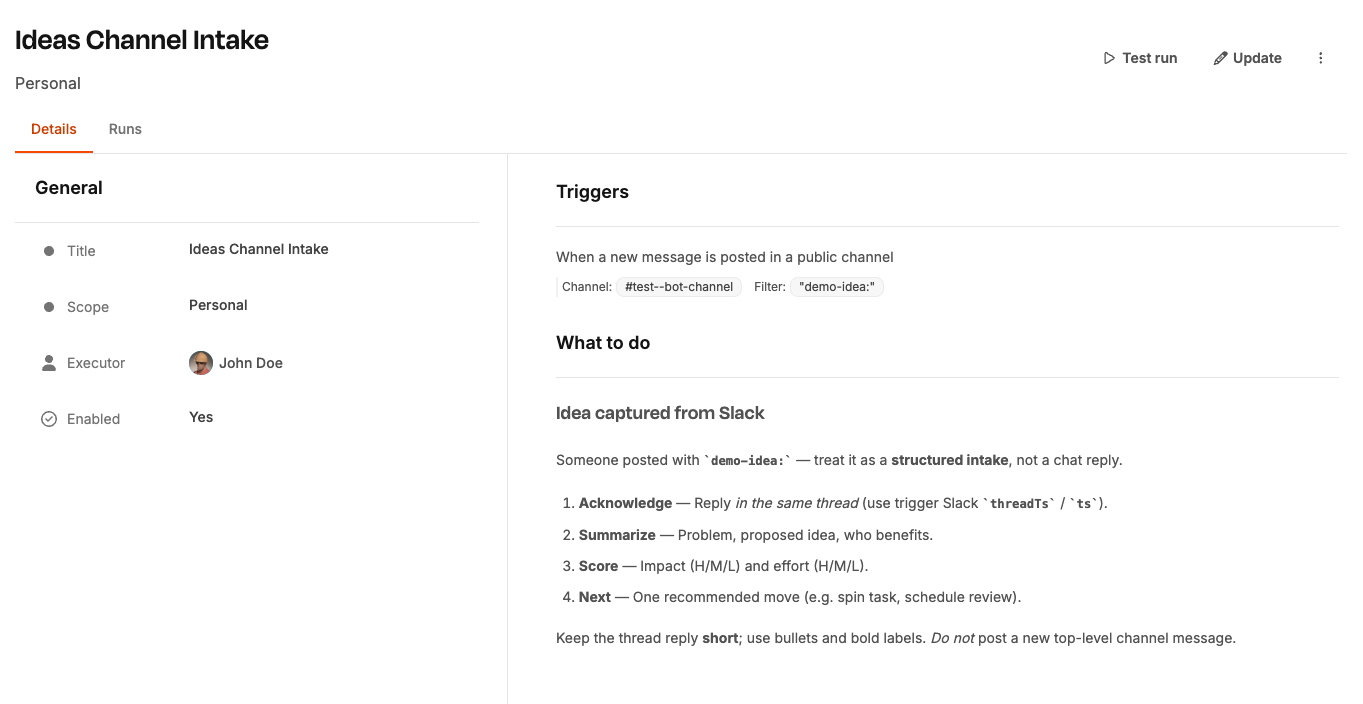Viewport: 1363px width, 704px height.
Task: Click the Title bullet dot icon
Action: [49, 251]
